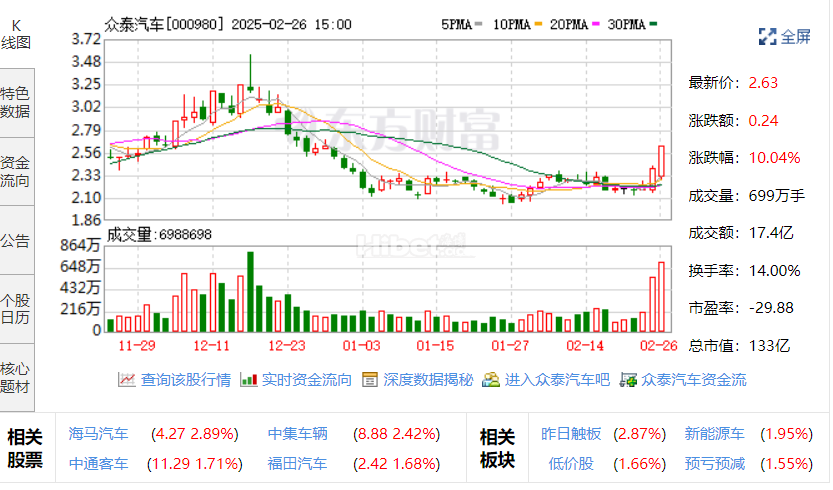This screenshot has width=833, height=490.
Task: Click the 12-11 date axis label
Action: click(211, 346)
